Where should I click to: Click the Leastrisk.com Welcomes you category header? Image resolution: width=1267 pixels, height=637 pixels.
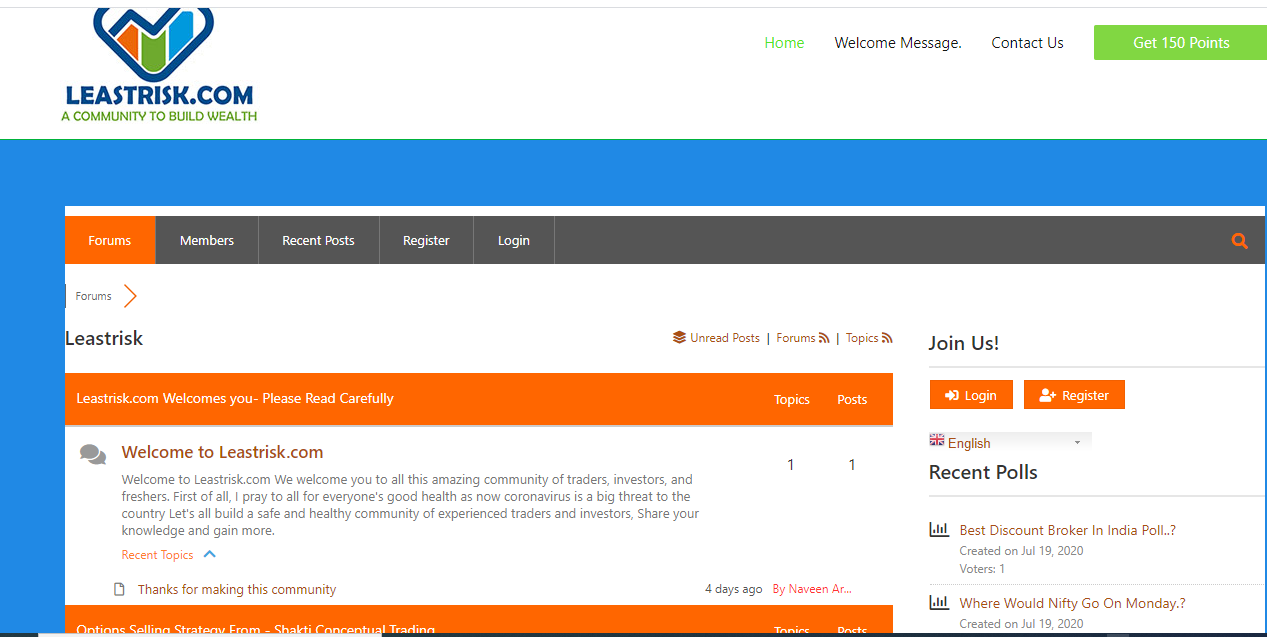click(235, 398)
